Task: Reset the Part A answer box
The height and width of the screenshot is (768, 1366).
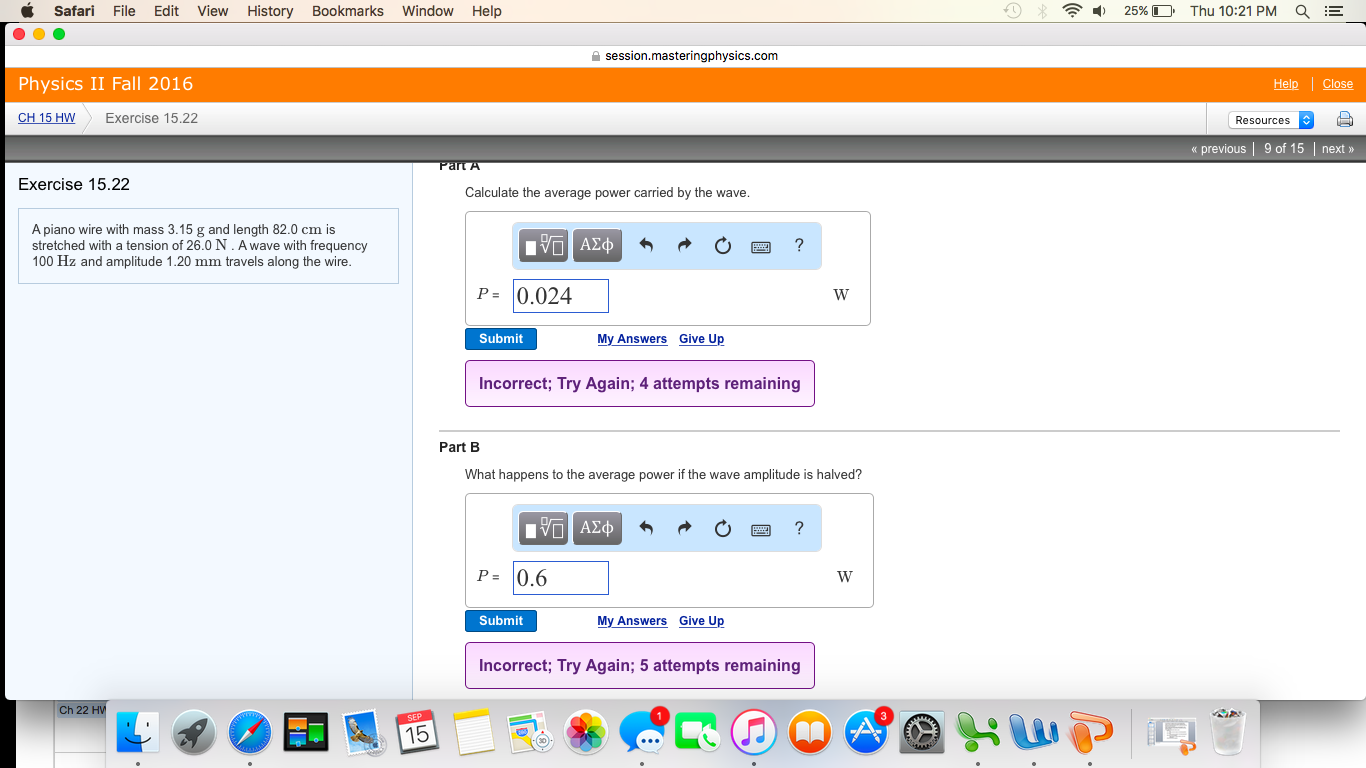Action: pyautogui.click(x=723, y=246)
